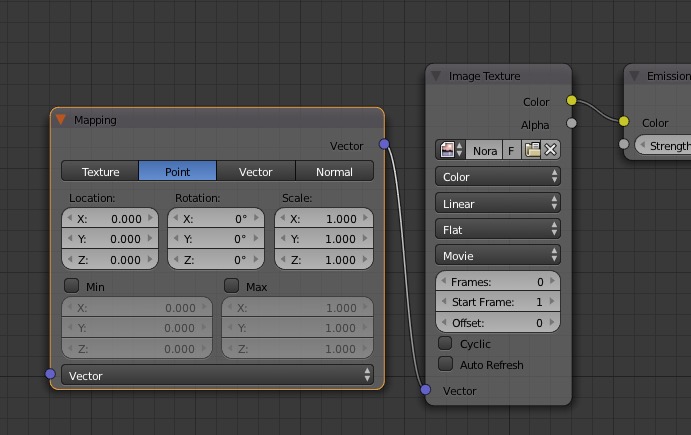Enable the Max checkbox
The width and height of the screenshot is (691, 435).
231,286
